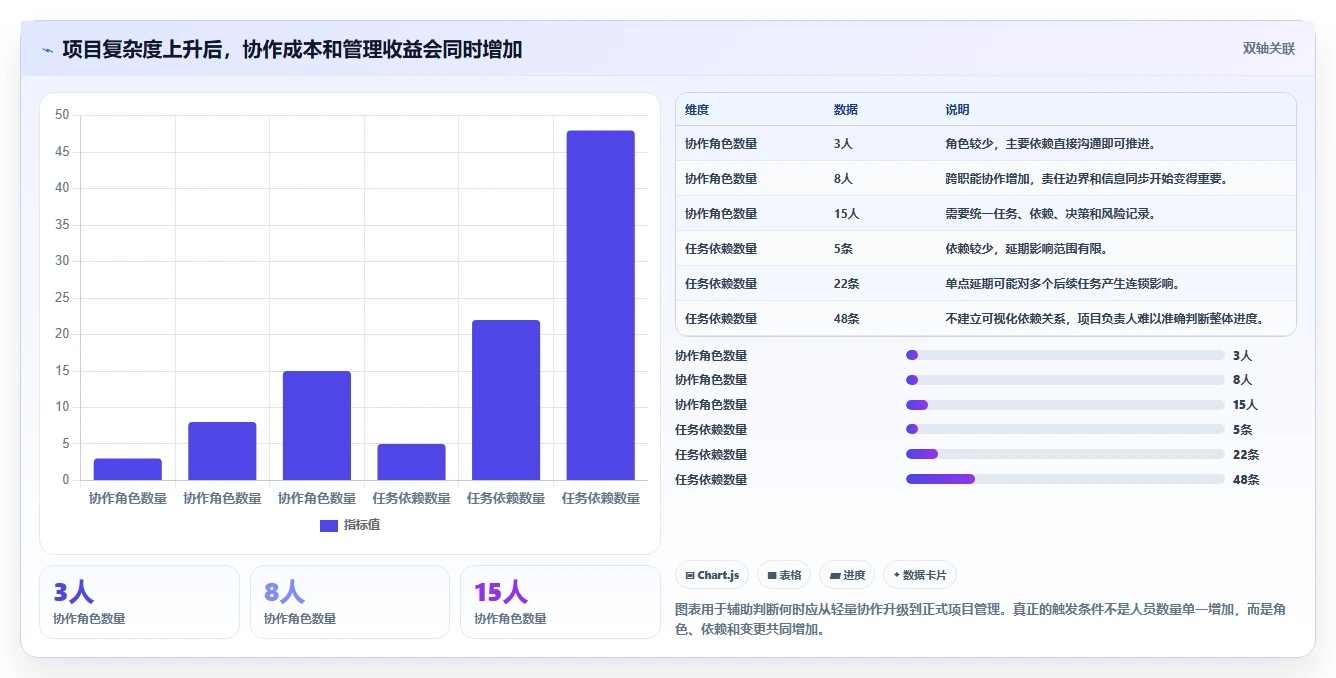Click the description starting 不建立可视化依赖关系
Screen dimensions: 1336x678
click(1108, 319)
